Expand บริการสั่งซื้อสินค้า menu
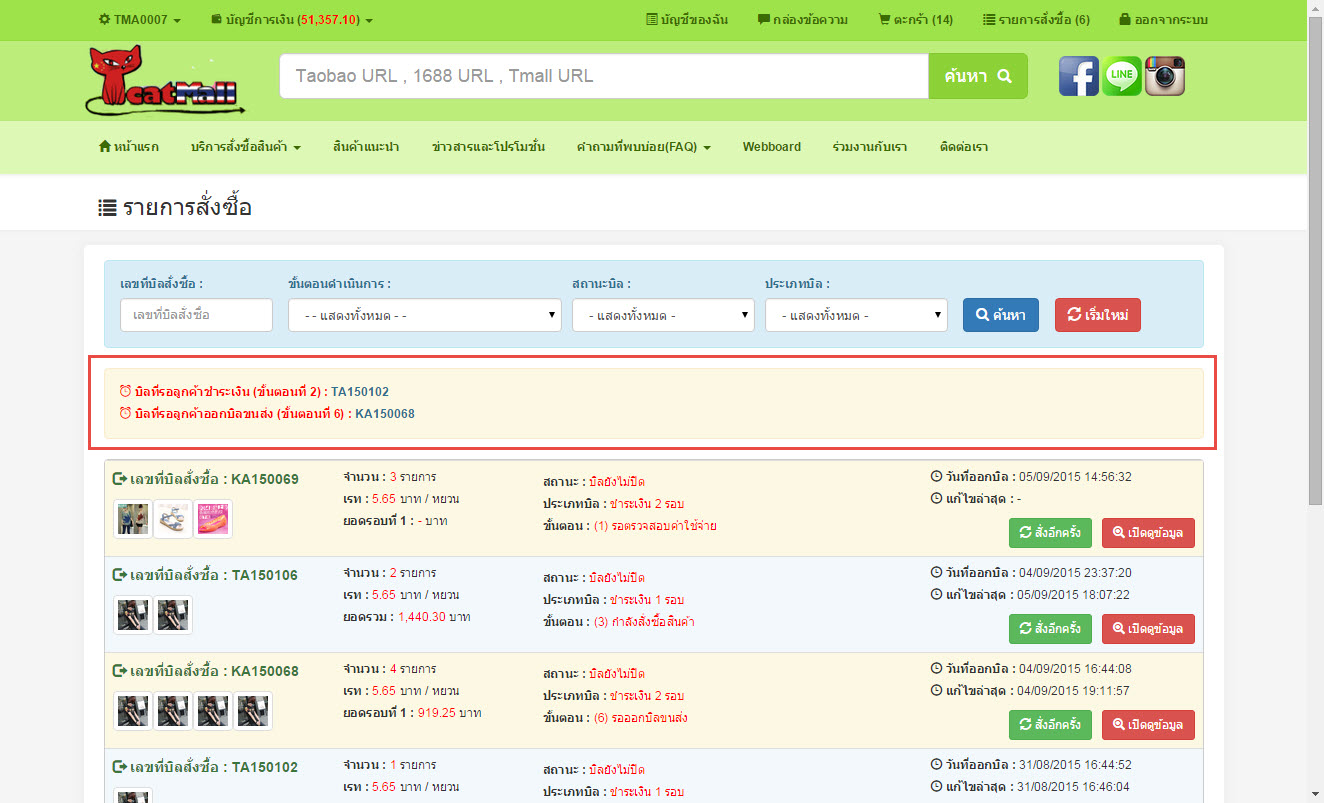 (245, 147)
